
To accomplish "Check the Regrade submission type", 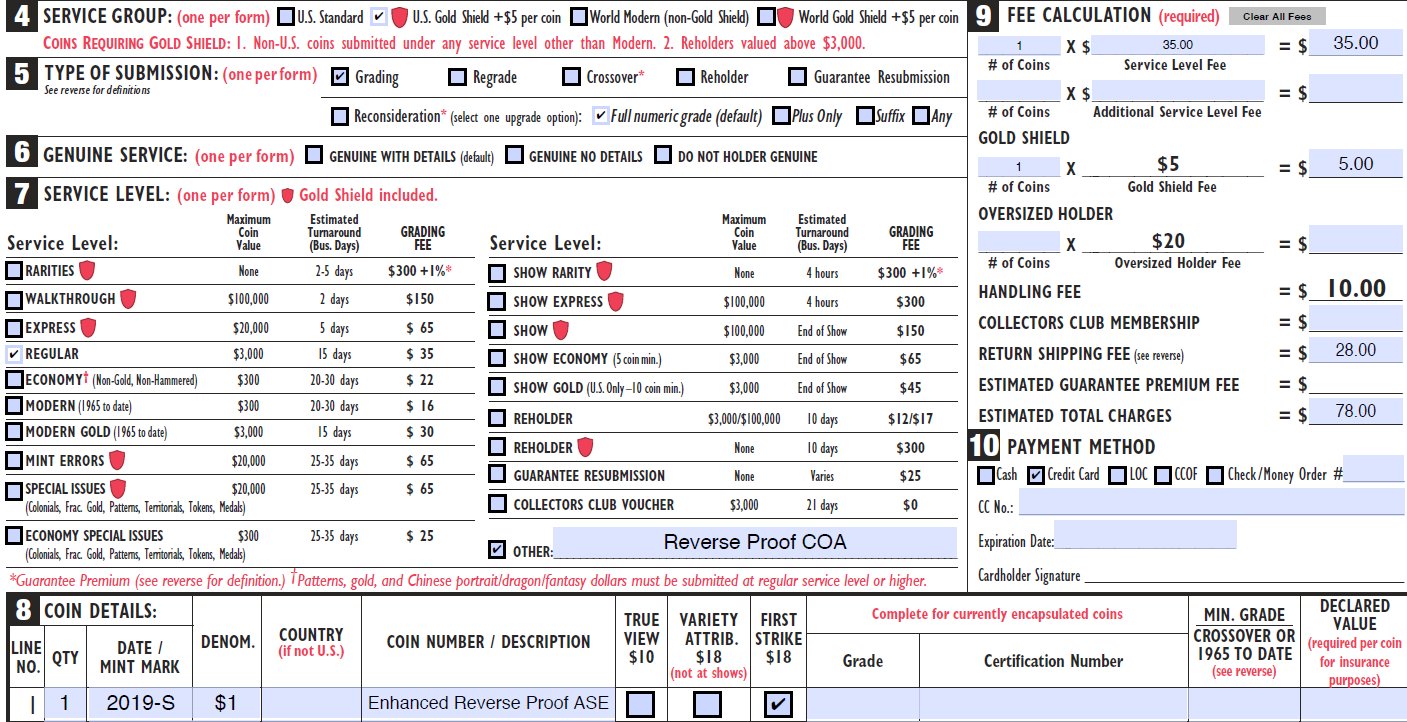I will pos(457,77).
